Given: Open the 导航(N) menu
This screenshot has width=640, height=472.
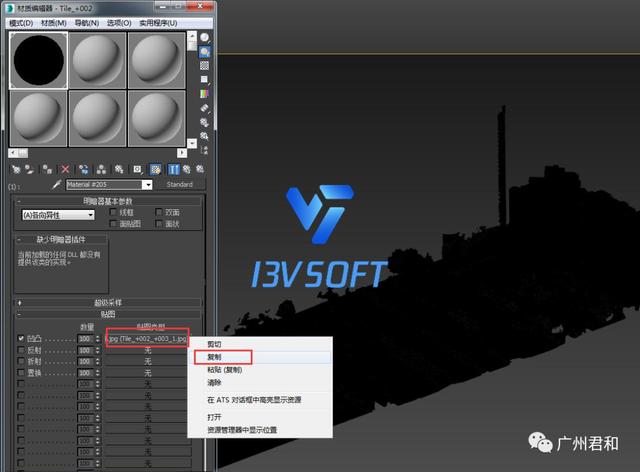Looking at the screenshot, I should tap(87, 23).
